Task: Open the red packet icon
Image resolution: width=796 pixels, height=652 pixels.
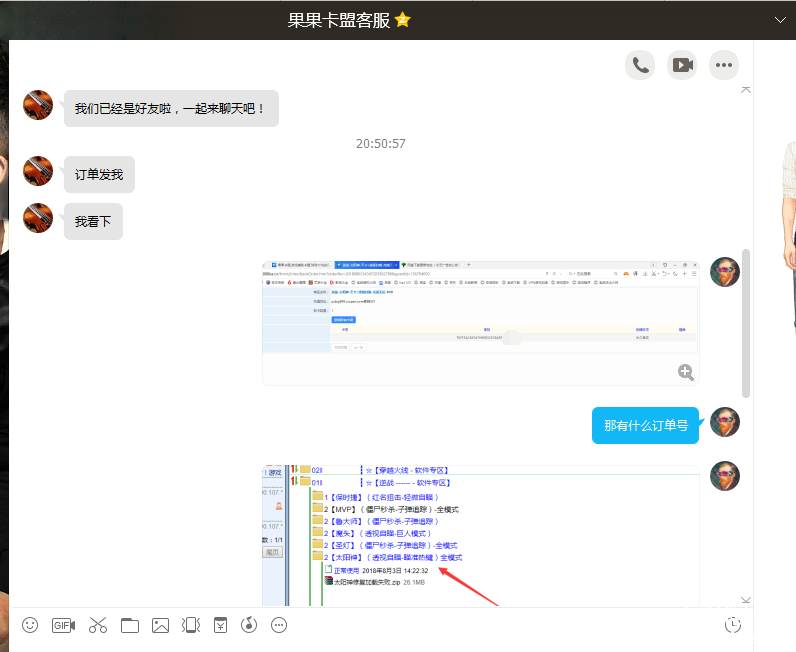Action: (x=220, y=625)
